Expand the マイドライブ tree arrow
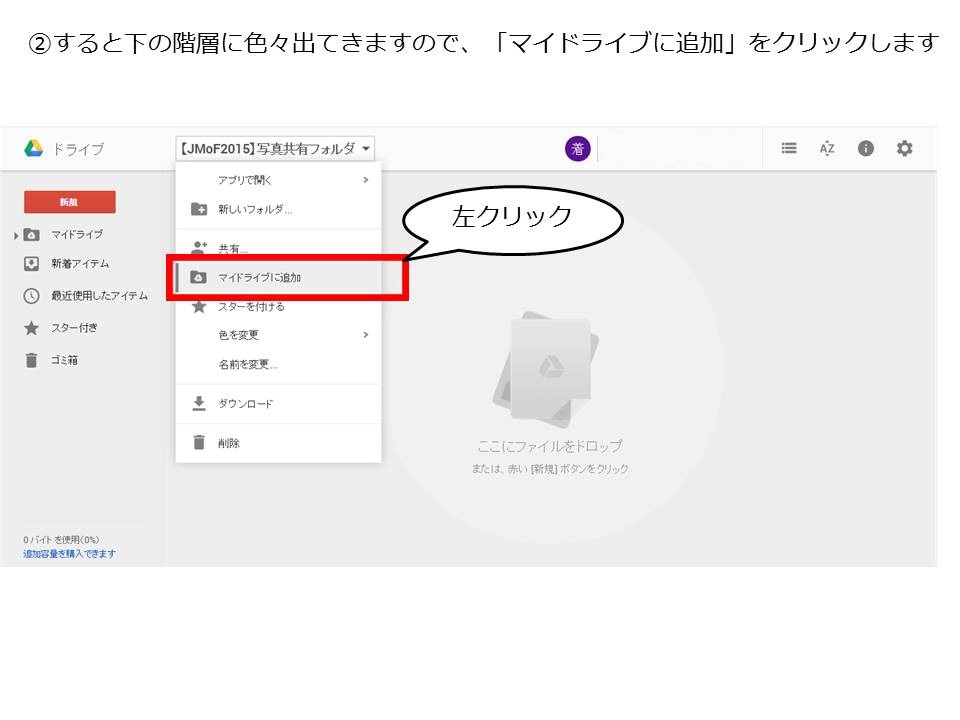The image size is (960, 720). click(x=16, y=235)
